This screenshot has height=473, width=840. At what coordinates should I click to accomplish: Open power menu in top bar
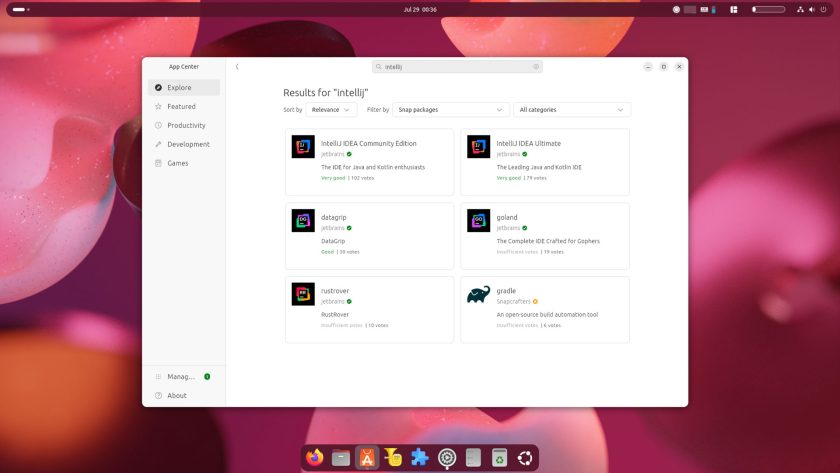tap(823, 9)
